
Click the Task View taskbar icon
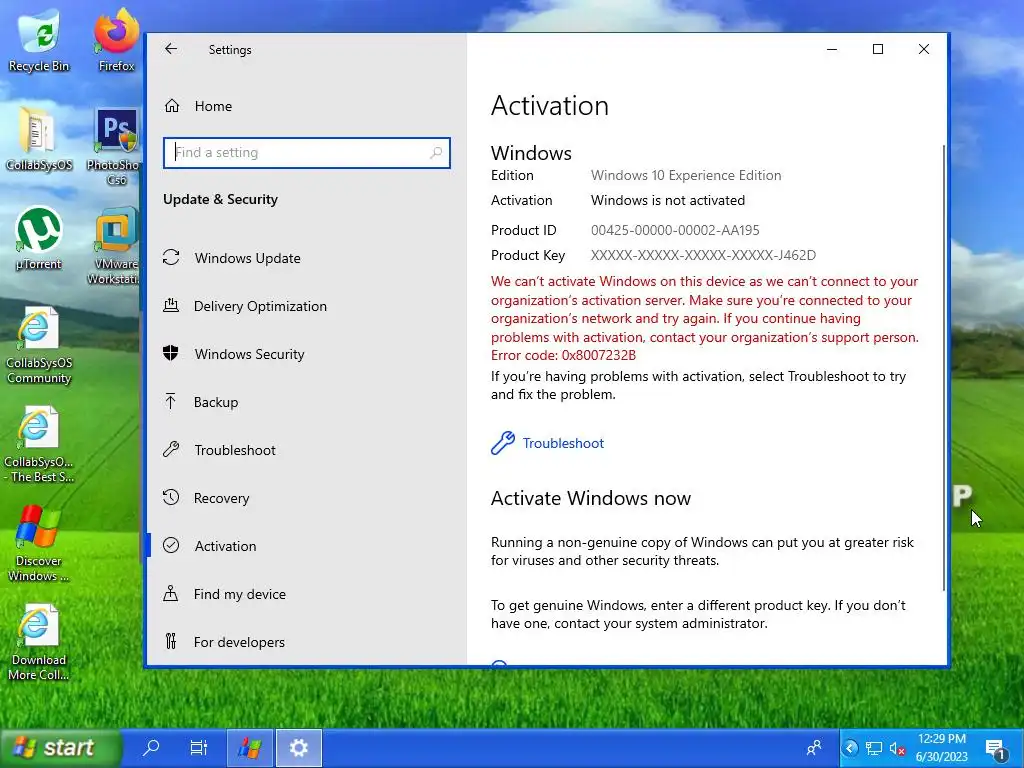click(199, 748)
